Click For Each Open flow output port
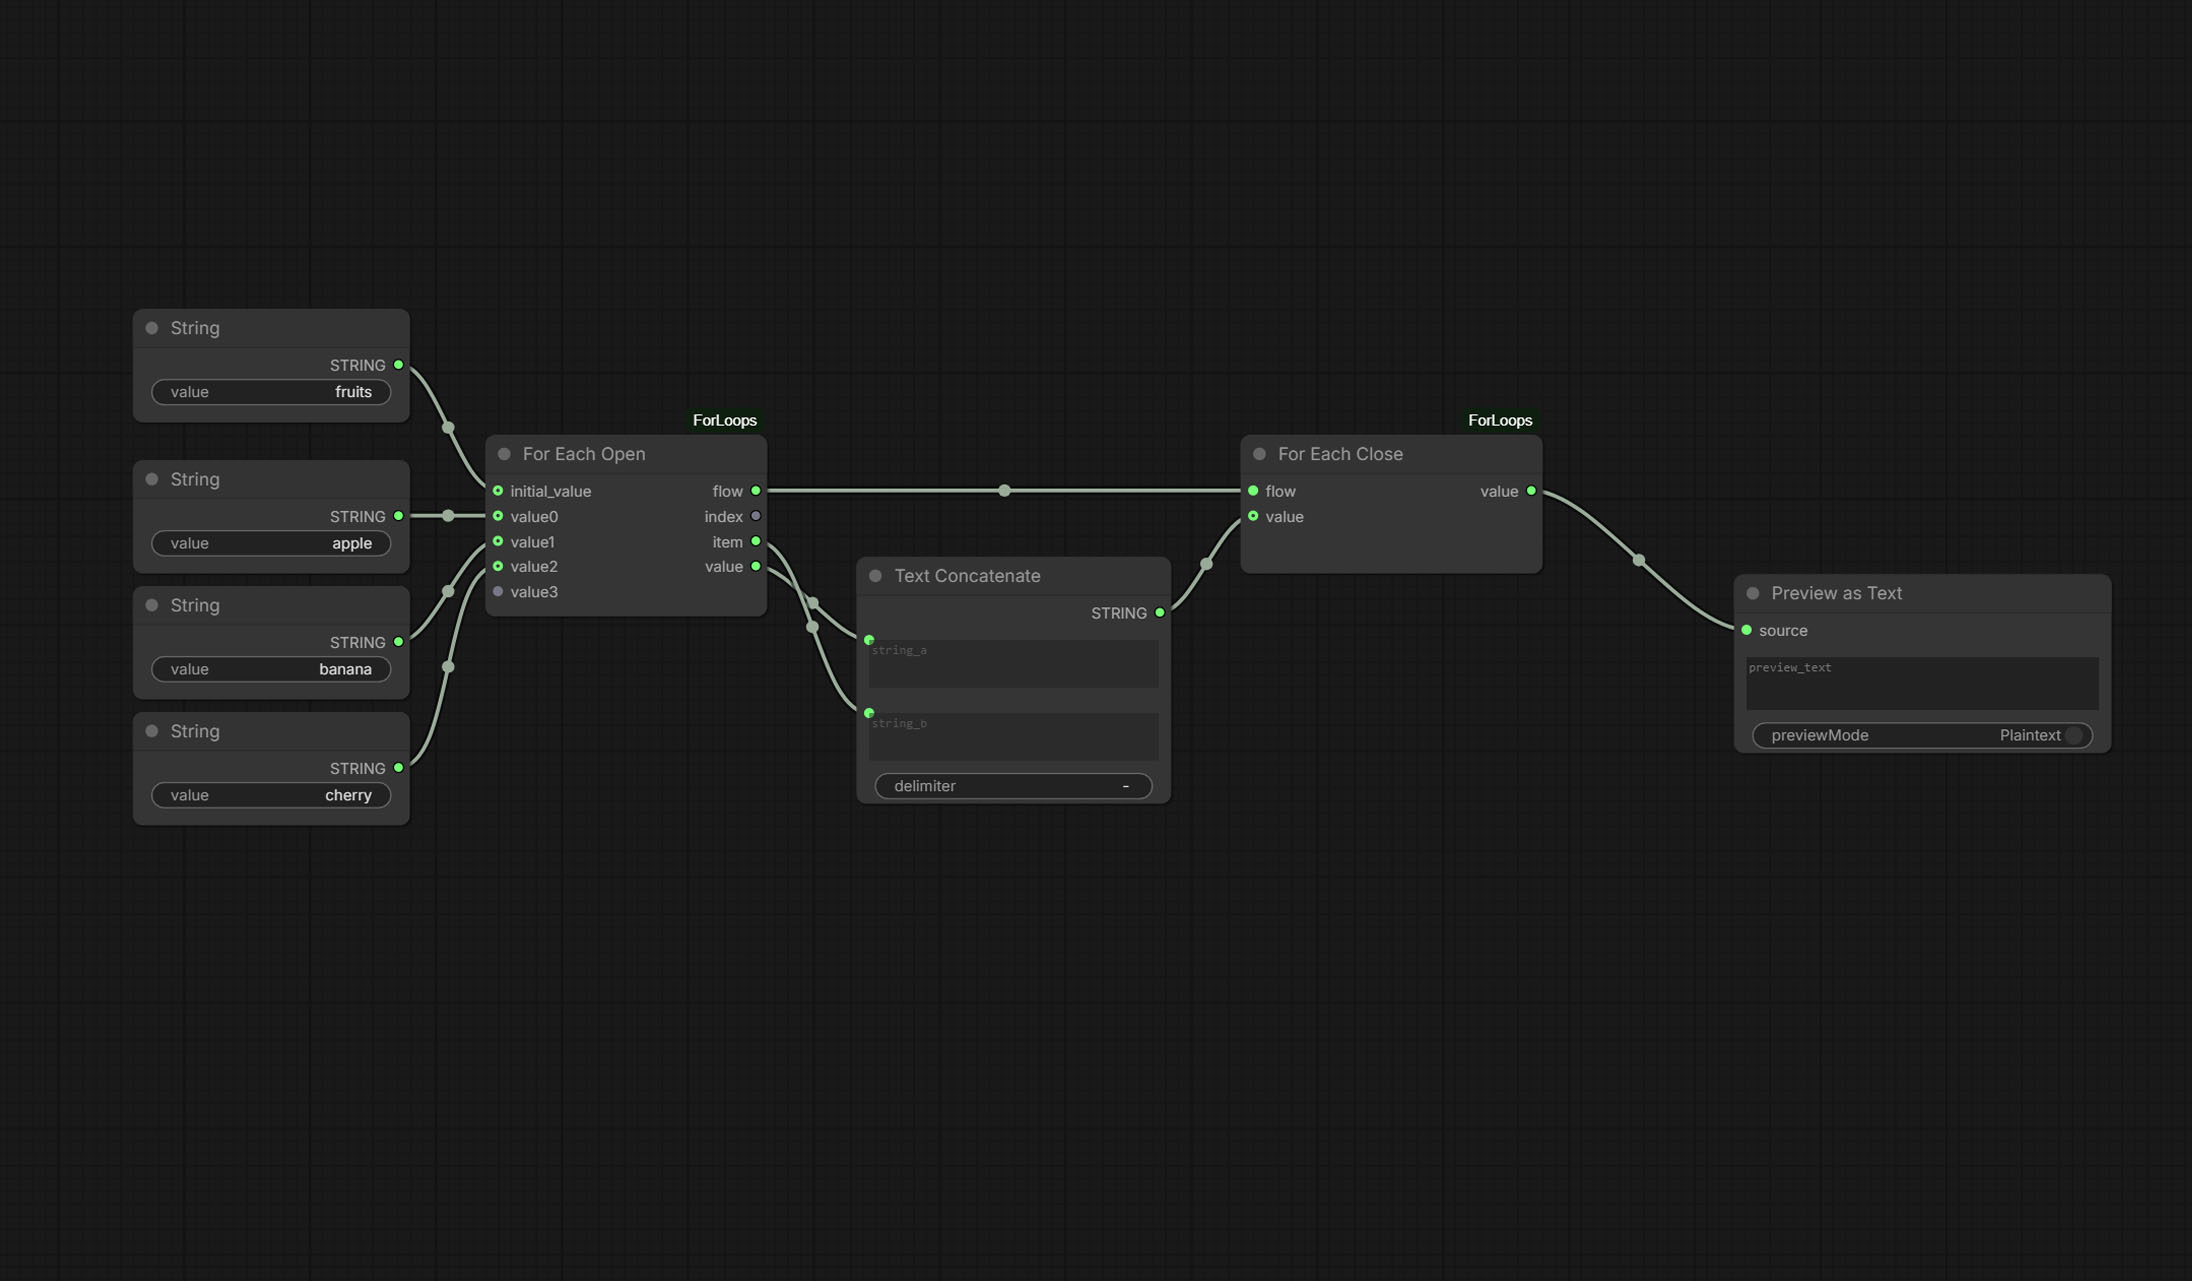The height and width of the screenshot is (1281, 2192). click(x=756, y=491)
